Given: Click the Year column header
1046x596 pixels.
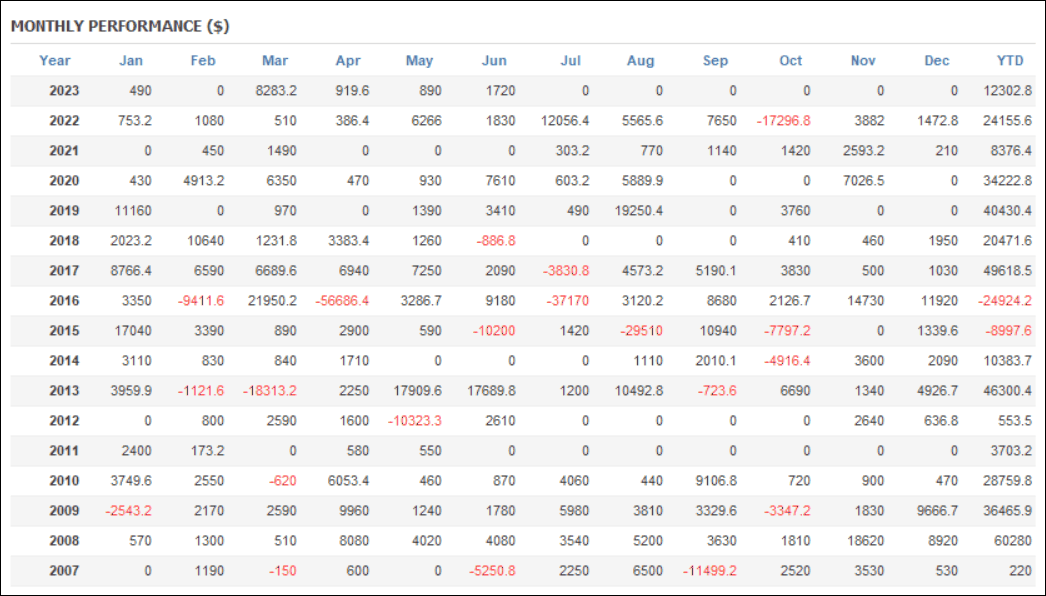Looking at the screenshot, I should [x=55, y=61].
